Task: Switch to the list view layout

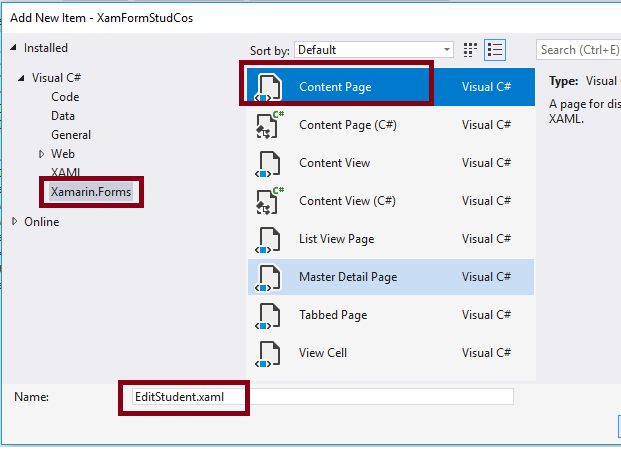Action: [x=495, y=49]
